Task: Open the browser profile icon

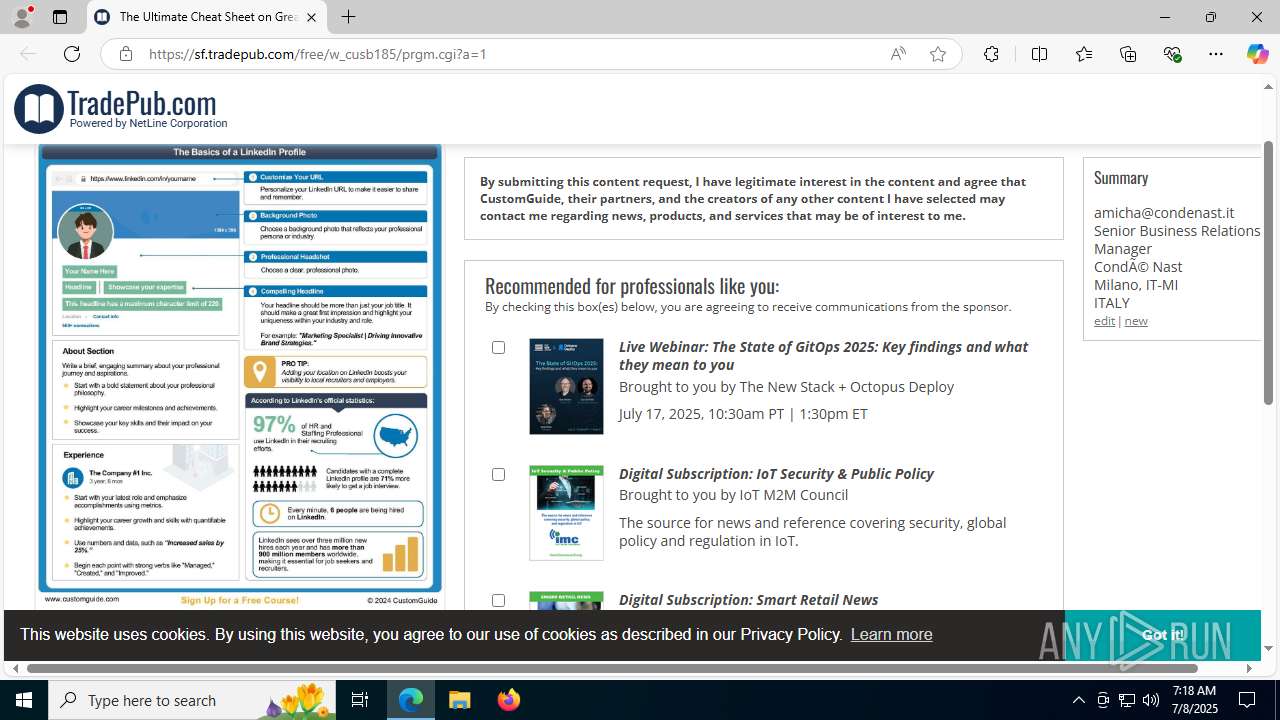Action: 22,17
